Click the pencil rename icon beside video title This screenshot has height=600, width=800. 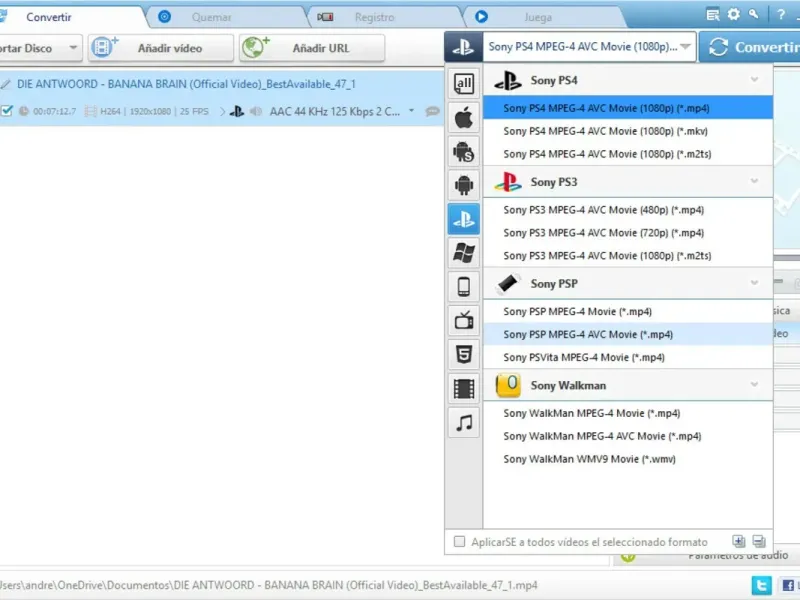6,84
